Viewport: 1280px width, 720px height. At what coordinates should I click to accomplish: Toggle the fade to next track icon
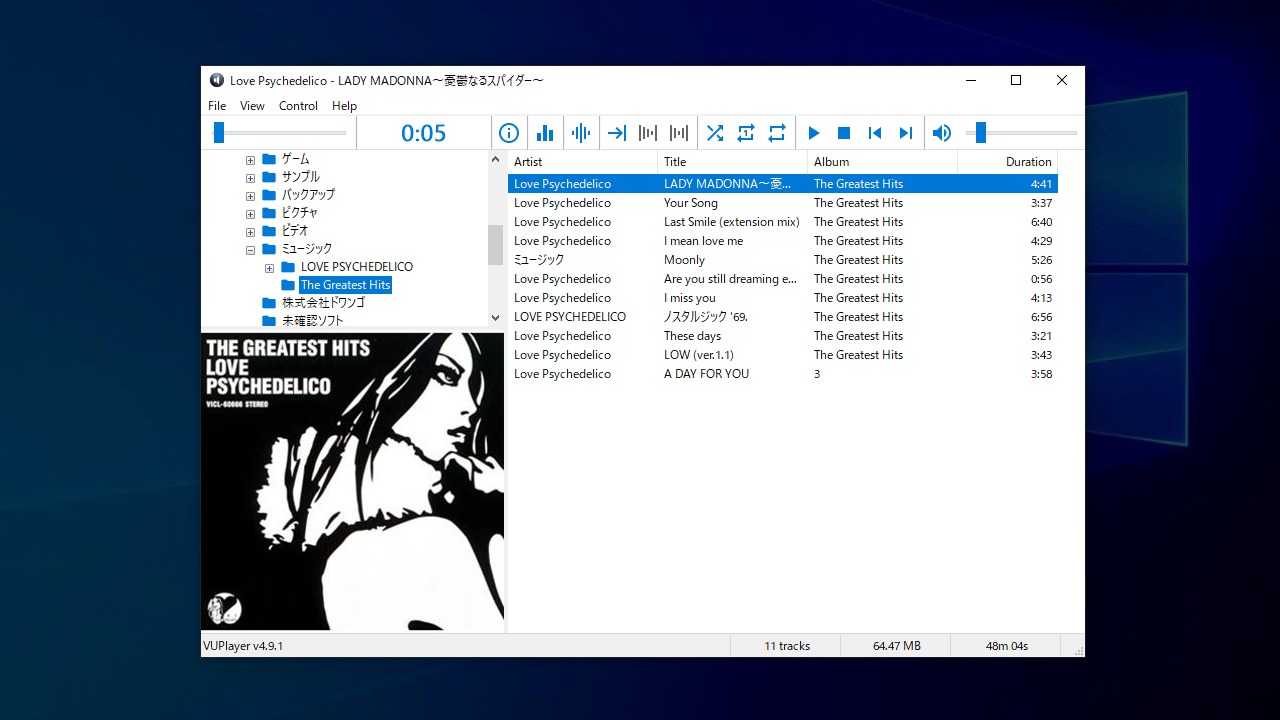coord(679,133)
